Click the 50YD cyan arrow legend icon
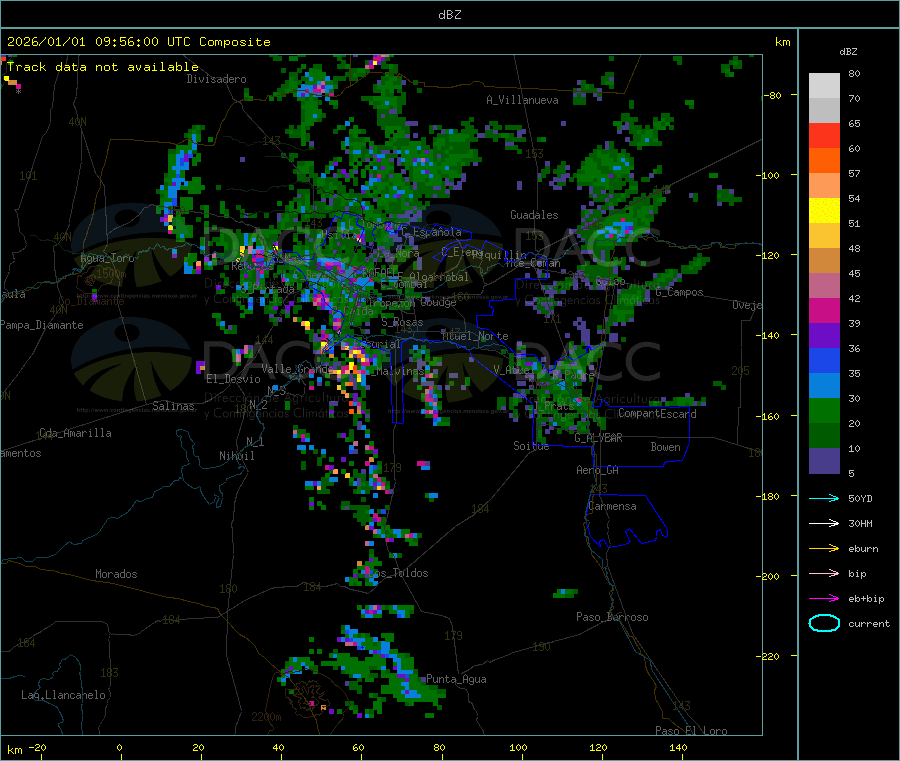Screen dimensions: 900x761 click(x=824, y=498)
